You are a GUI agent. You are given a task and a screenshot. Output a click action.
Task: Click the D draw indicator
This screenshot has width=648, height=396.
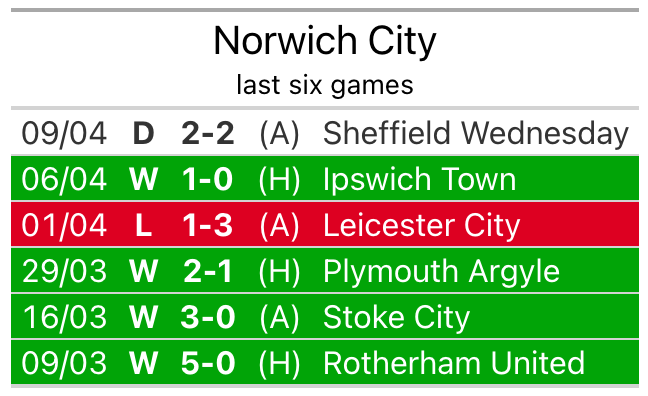[143, 134]
